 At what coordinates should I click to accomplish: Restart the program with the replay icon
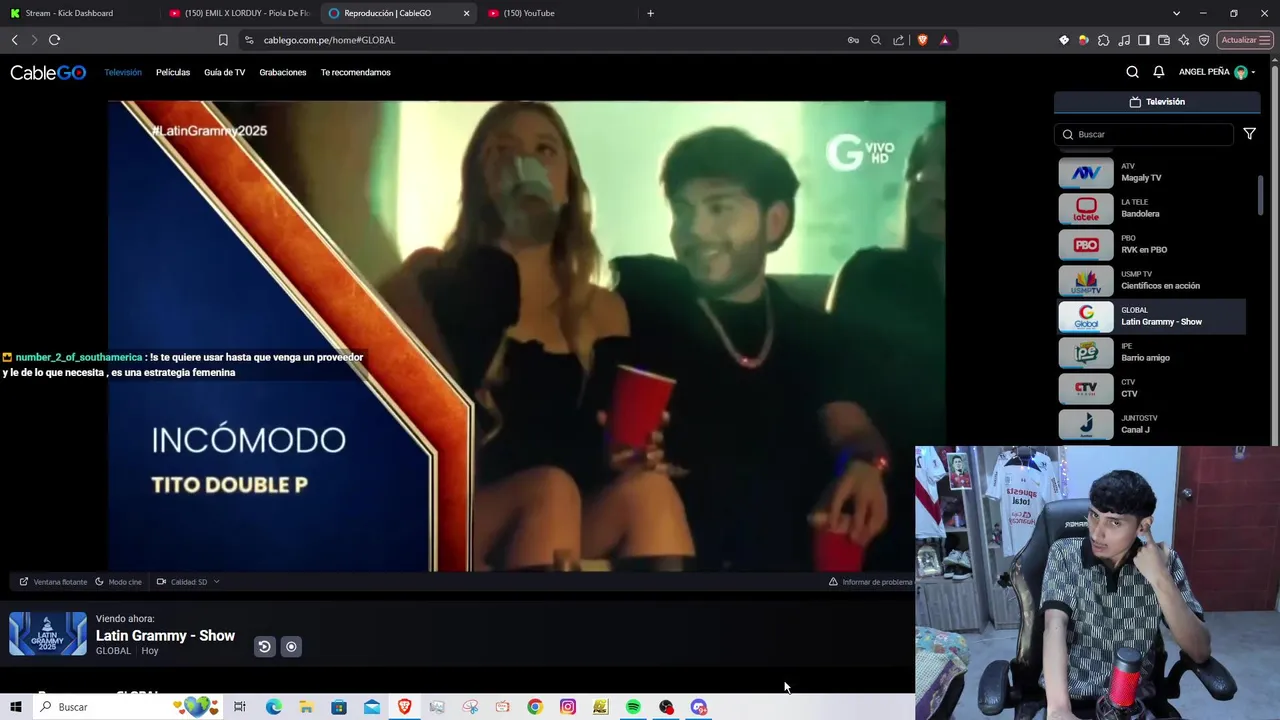[264, 647]
